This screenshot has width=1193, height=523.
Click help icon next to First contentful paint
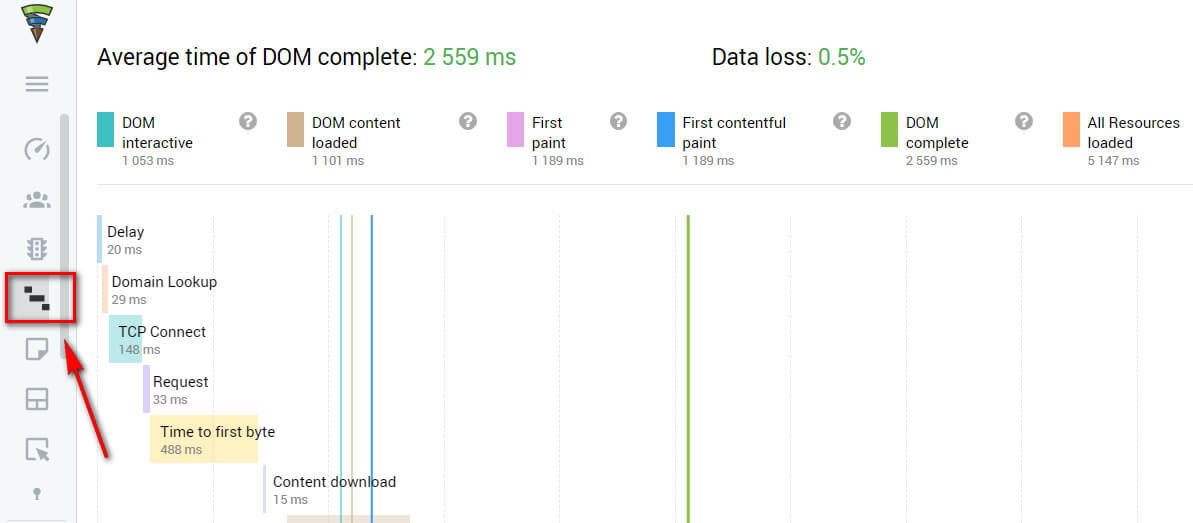[842, 121]
